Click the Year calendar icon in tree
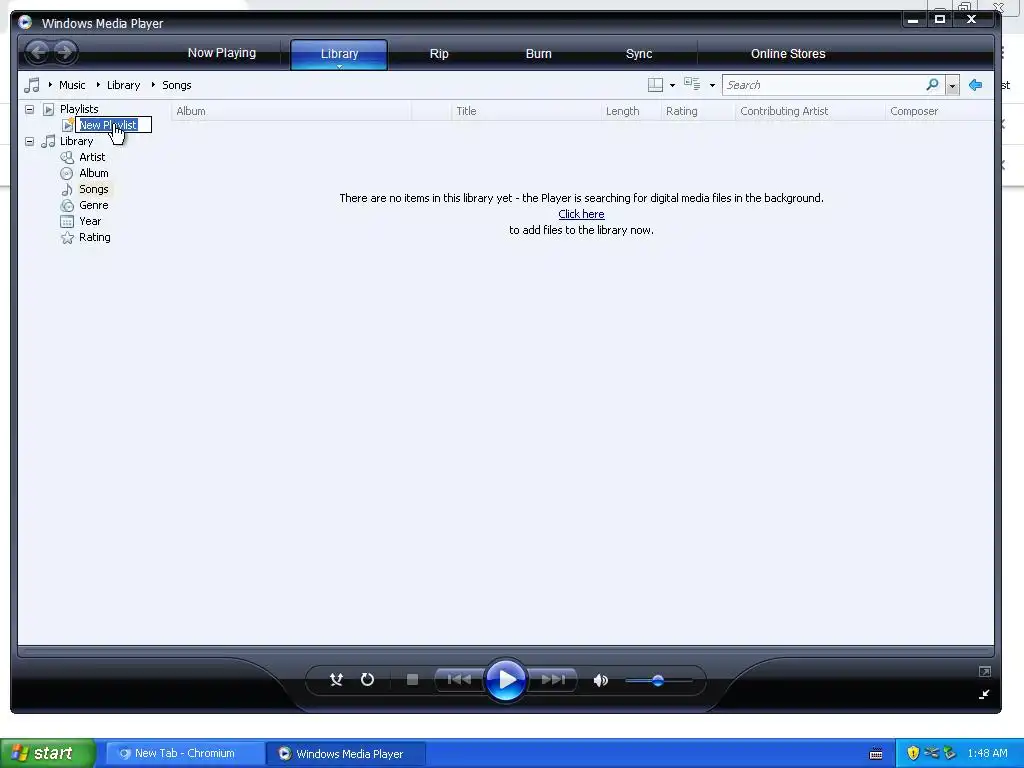The height and width of the screenshot is (768, 1024). (x=67, y=221)
